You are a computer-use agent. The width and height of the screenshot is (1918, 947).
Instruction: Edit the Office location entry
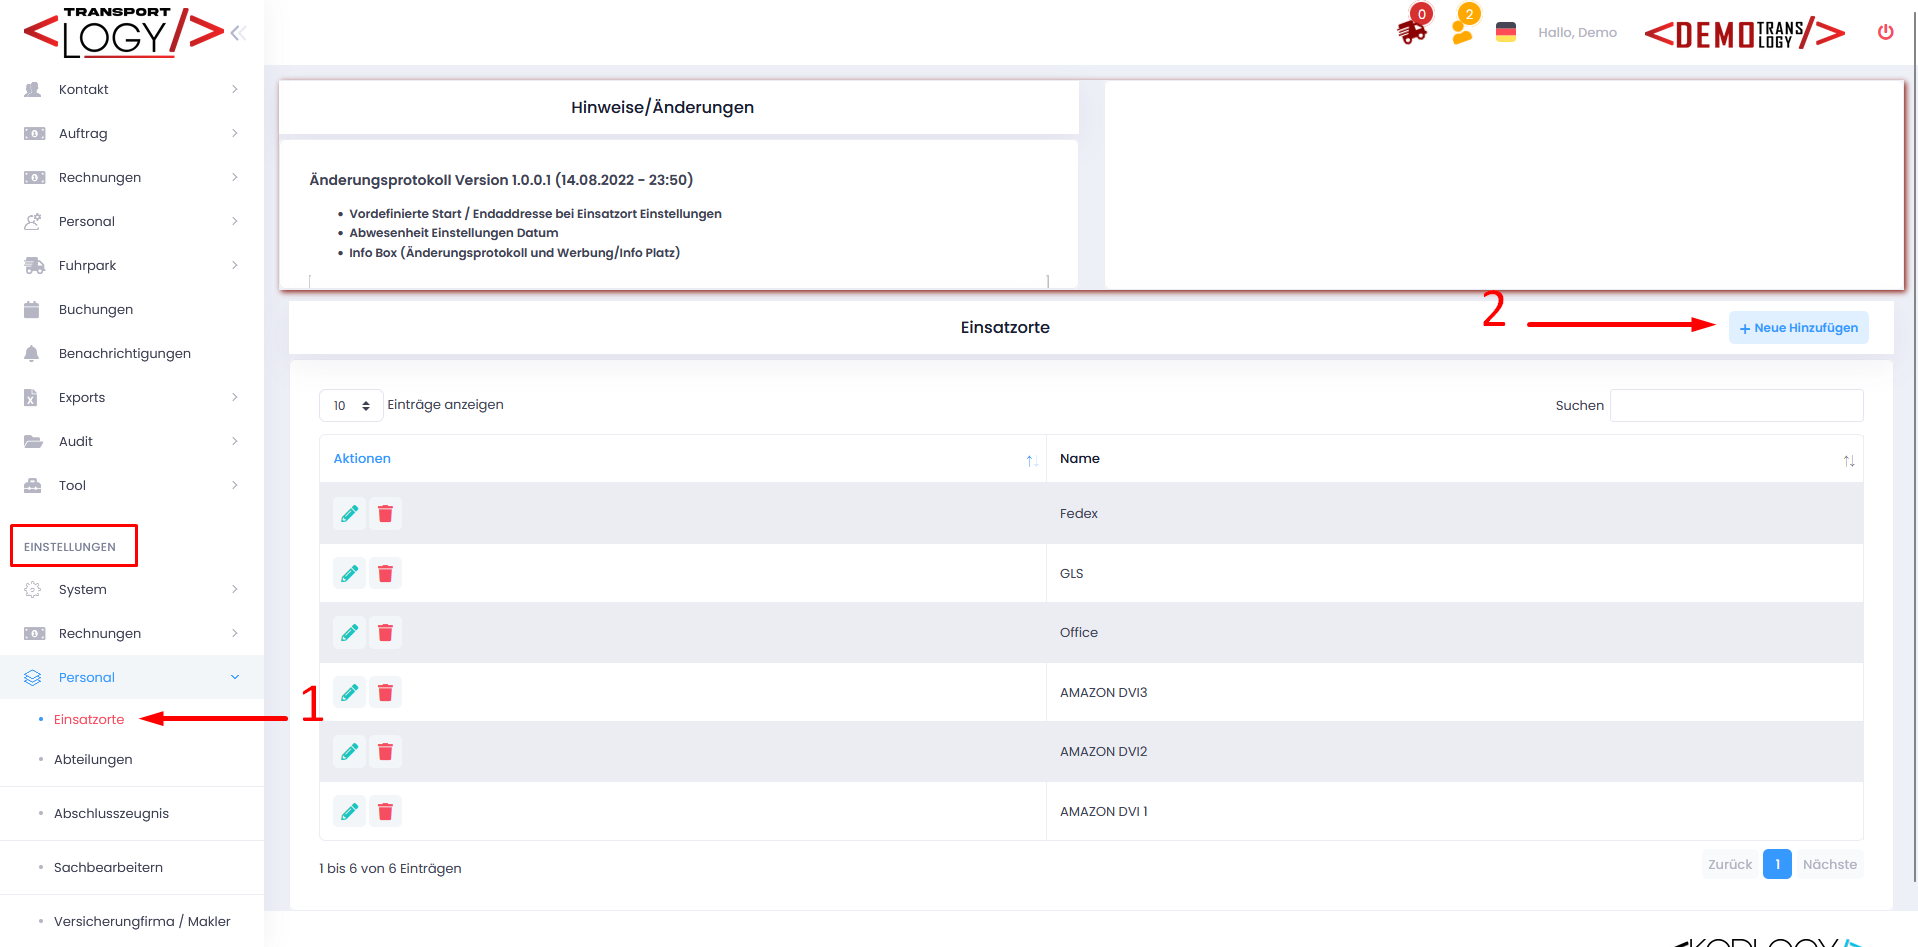pyautogui.click(x=349, y=633)
